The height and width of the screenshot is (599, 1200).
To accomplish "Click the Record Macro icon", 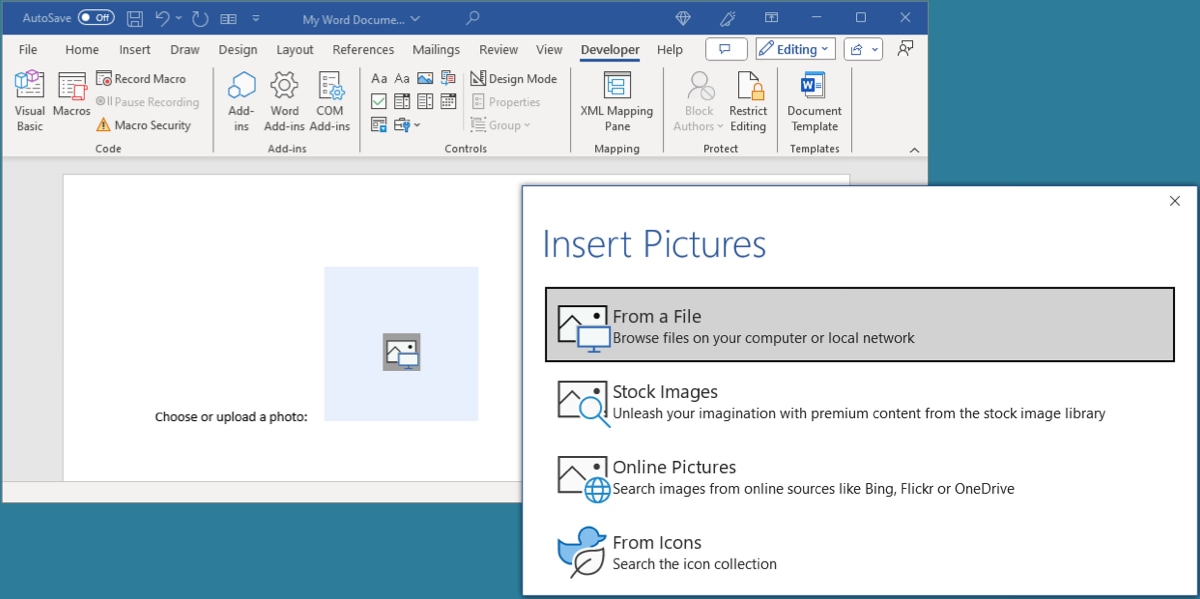I will pos(104,78).
